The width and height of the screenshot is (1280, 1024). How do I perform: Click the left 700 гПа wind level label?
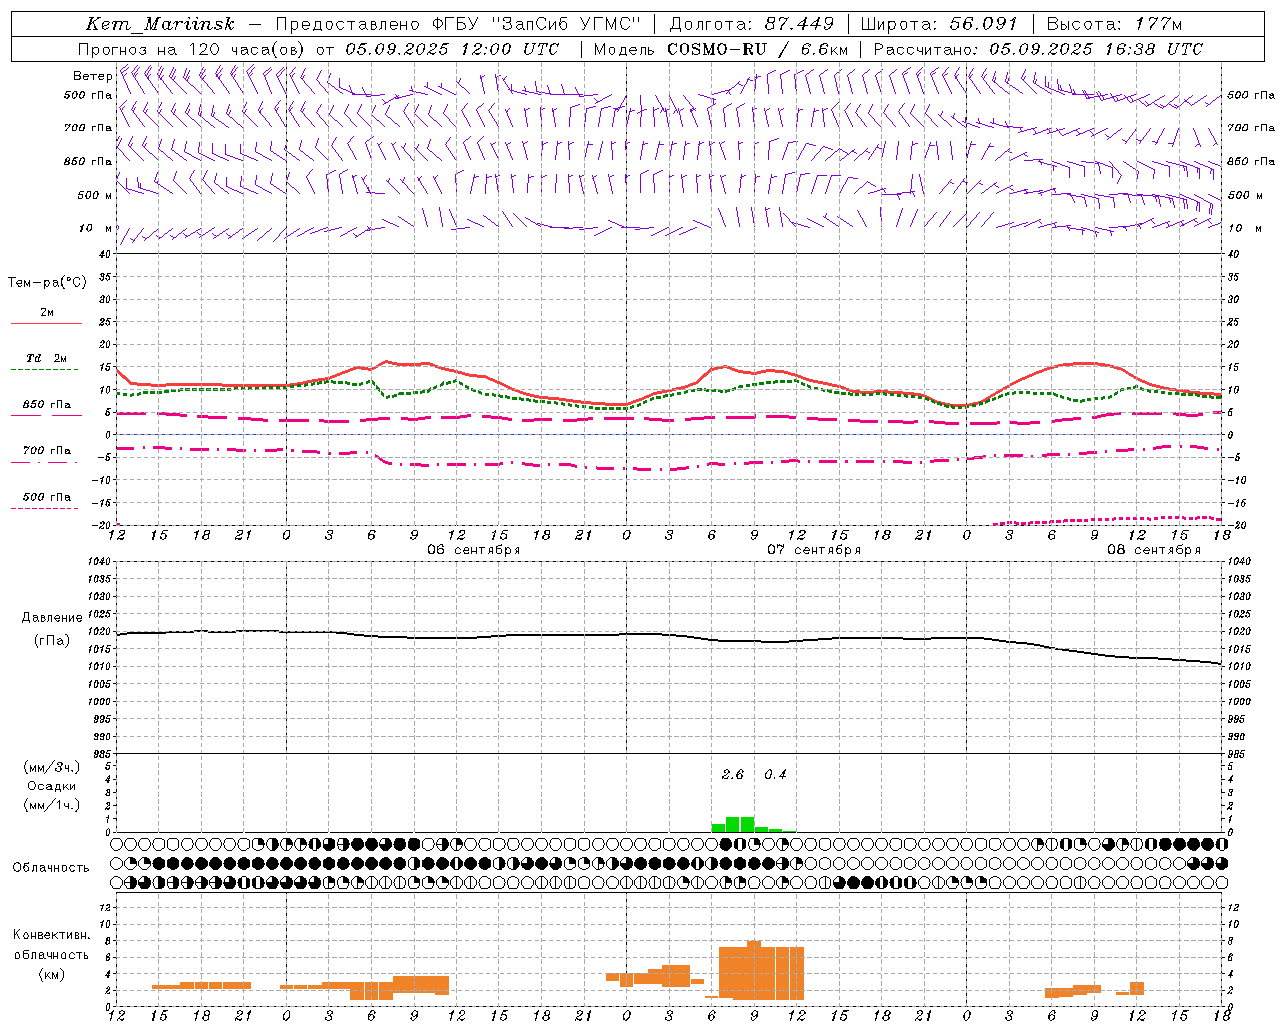click(x=88, y=128)
